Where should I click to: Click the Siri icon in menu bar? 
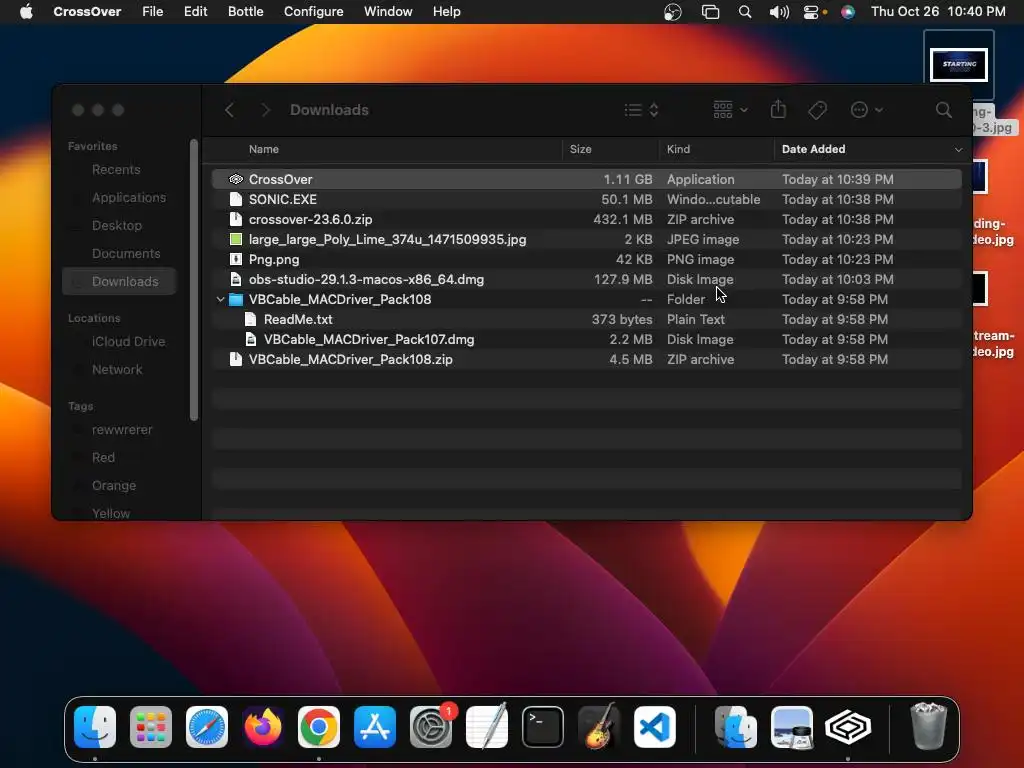848,12
